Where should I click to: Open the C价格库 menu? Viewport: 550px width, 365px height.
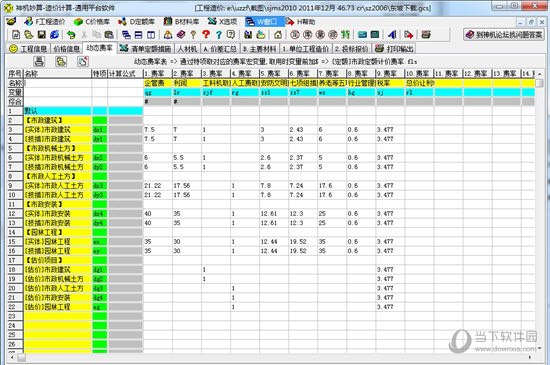[x=92, y=22]
